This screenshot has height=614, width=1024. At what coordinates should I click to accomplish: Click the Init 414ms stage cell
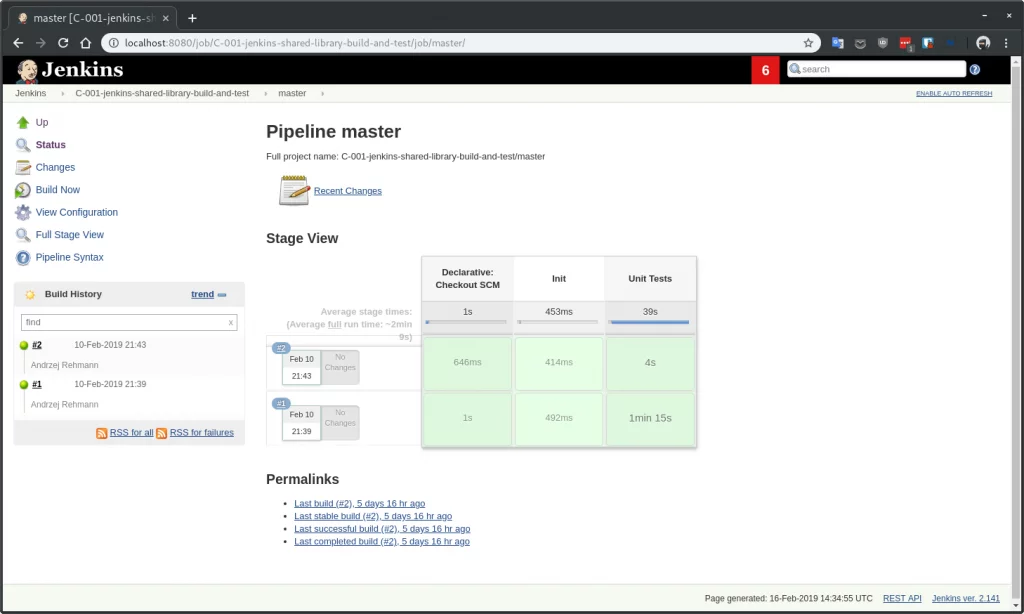tap(559, 363)
